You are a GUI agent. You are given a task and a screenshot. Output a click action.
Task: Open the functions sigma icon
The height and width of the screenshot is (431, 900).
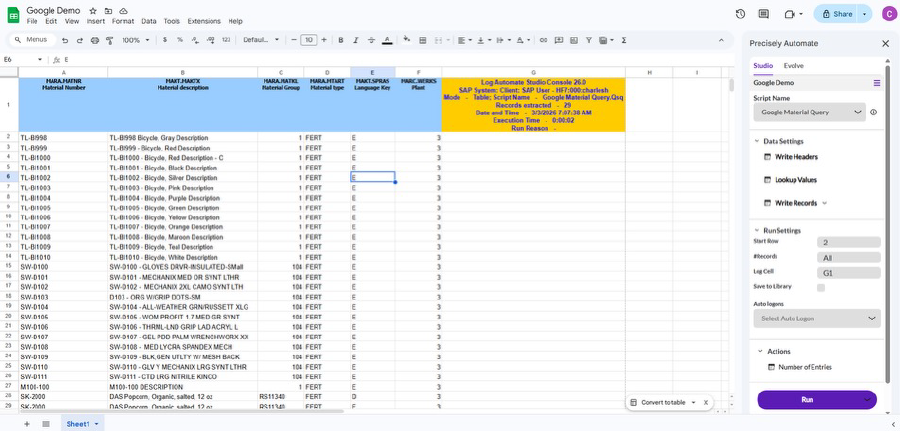coord(623,40)
